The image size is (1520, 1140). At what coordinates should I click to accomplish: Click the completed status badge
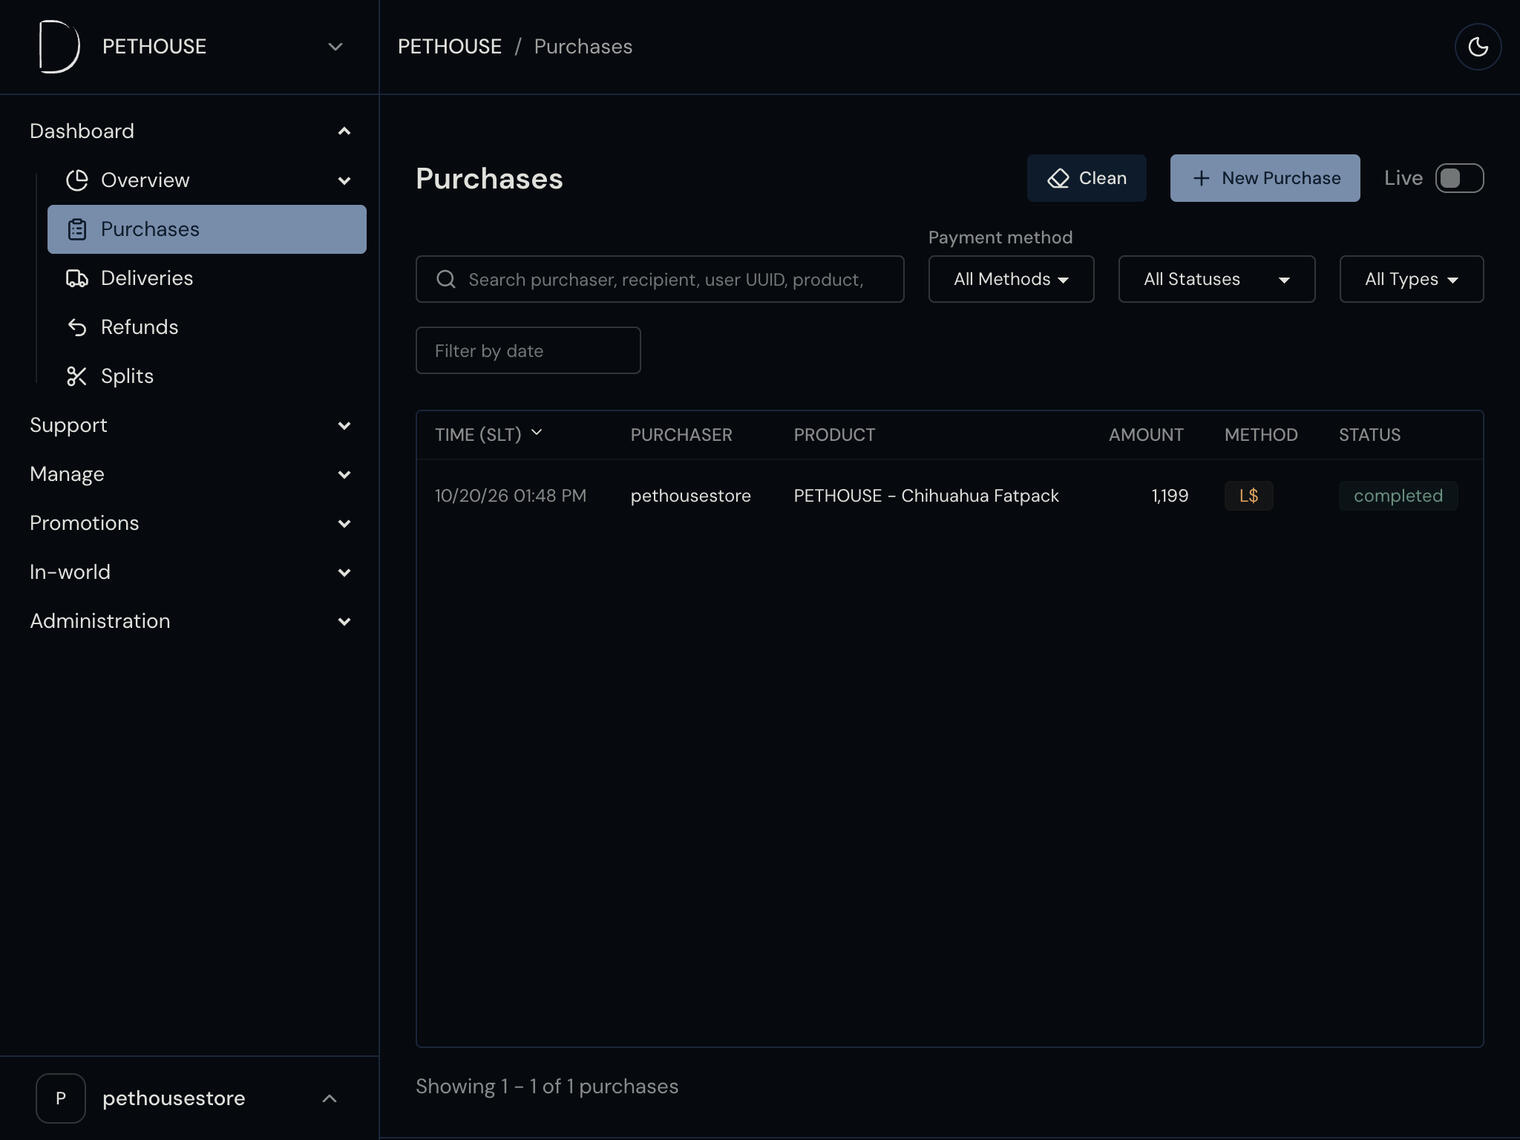point(1398,496)
